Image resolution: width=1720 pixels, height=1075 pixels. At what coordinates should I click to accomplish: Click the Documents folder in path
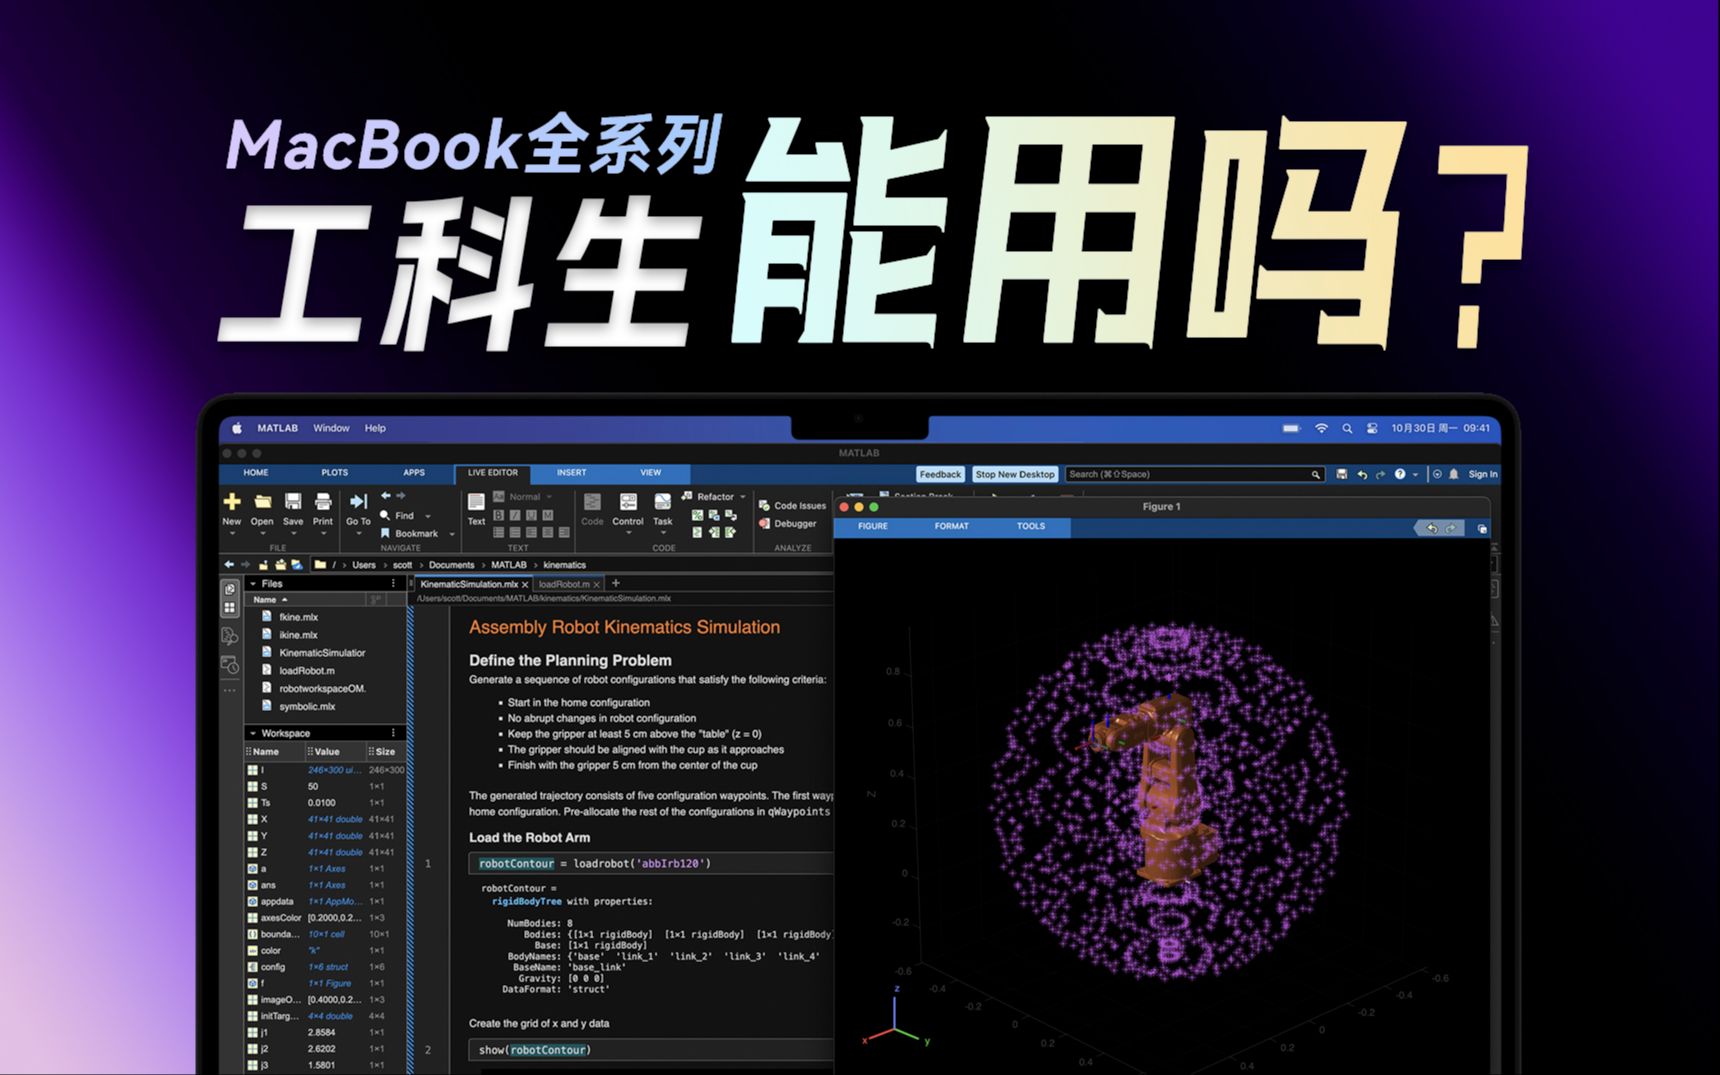tap(452, 565)
